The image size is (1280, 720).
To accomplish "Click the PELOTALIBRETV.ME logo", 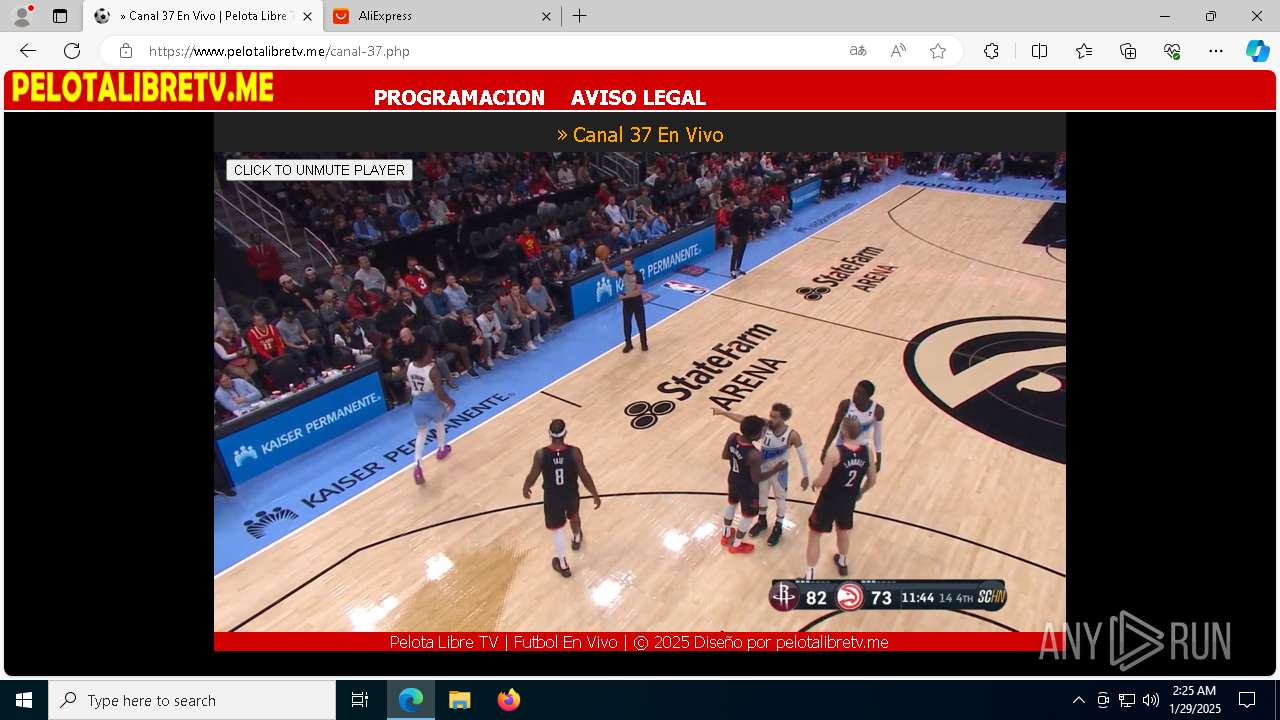I will pyautogui.click(x=142, y=89).
